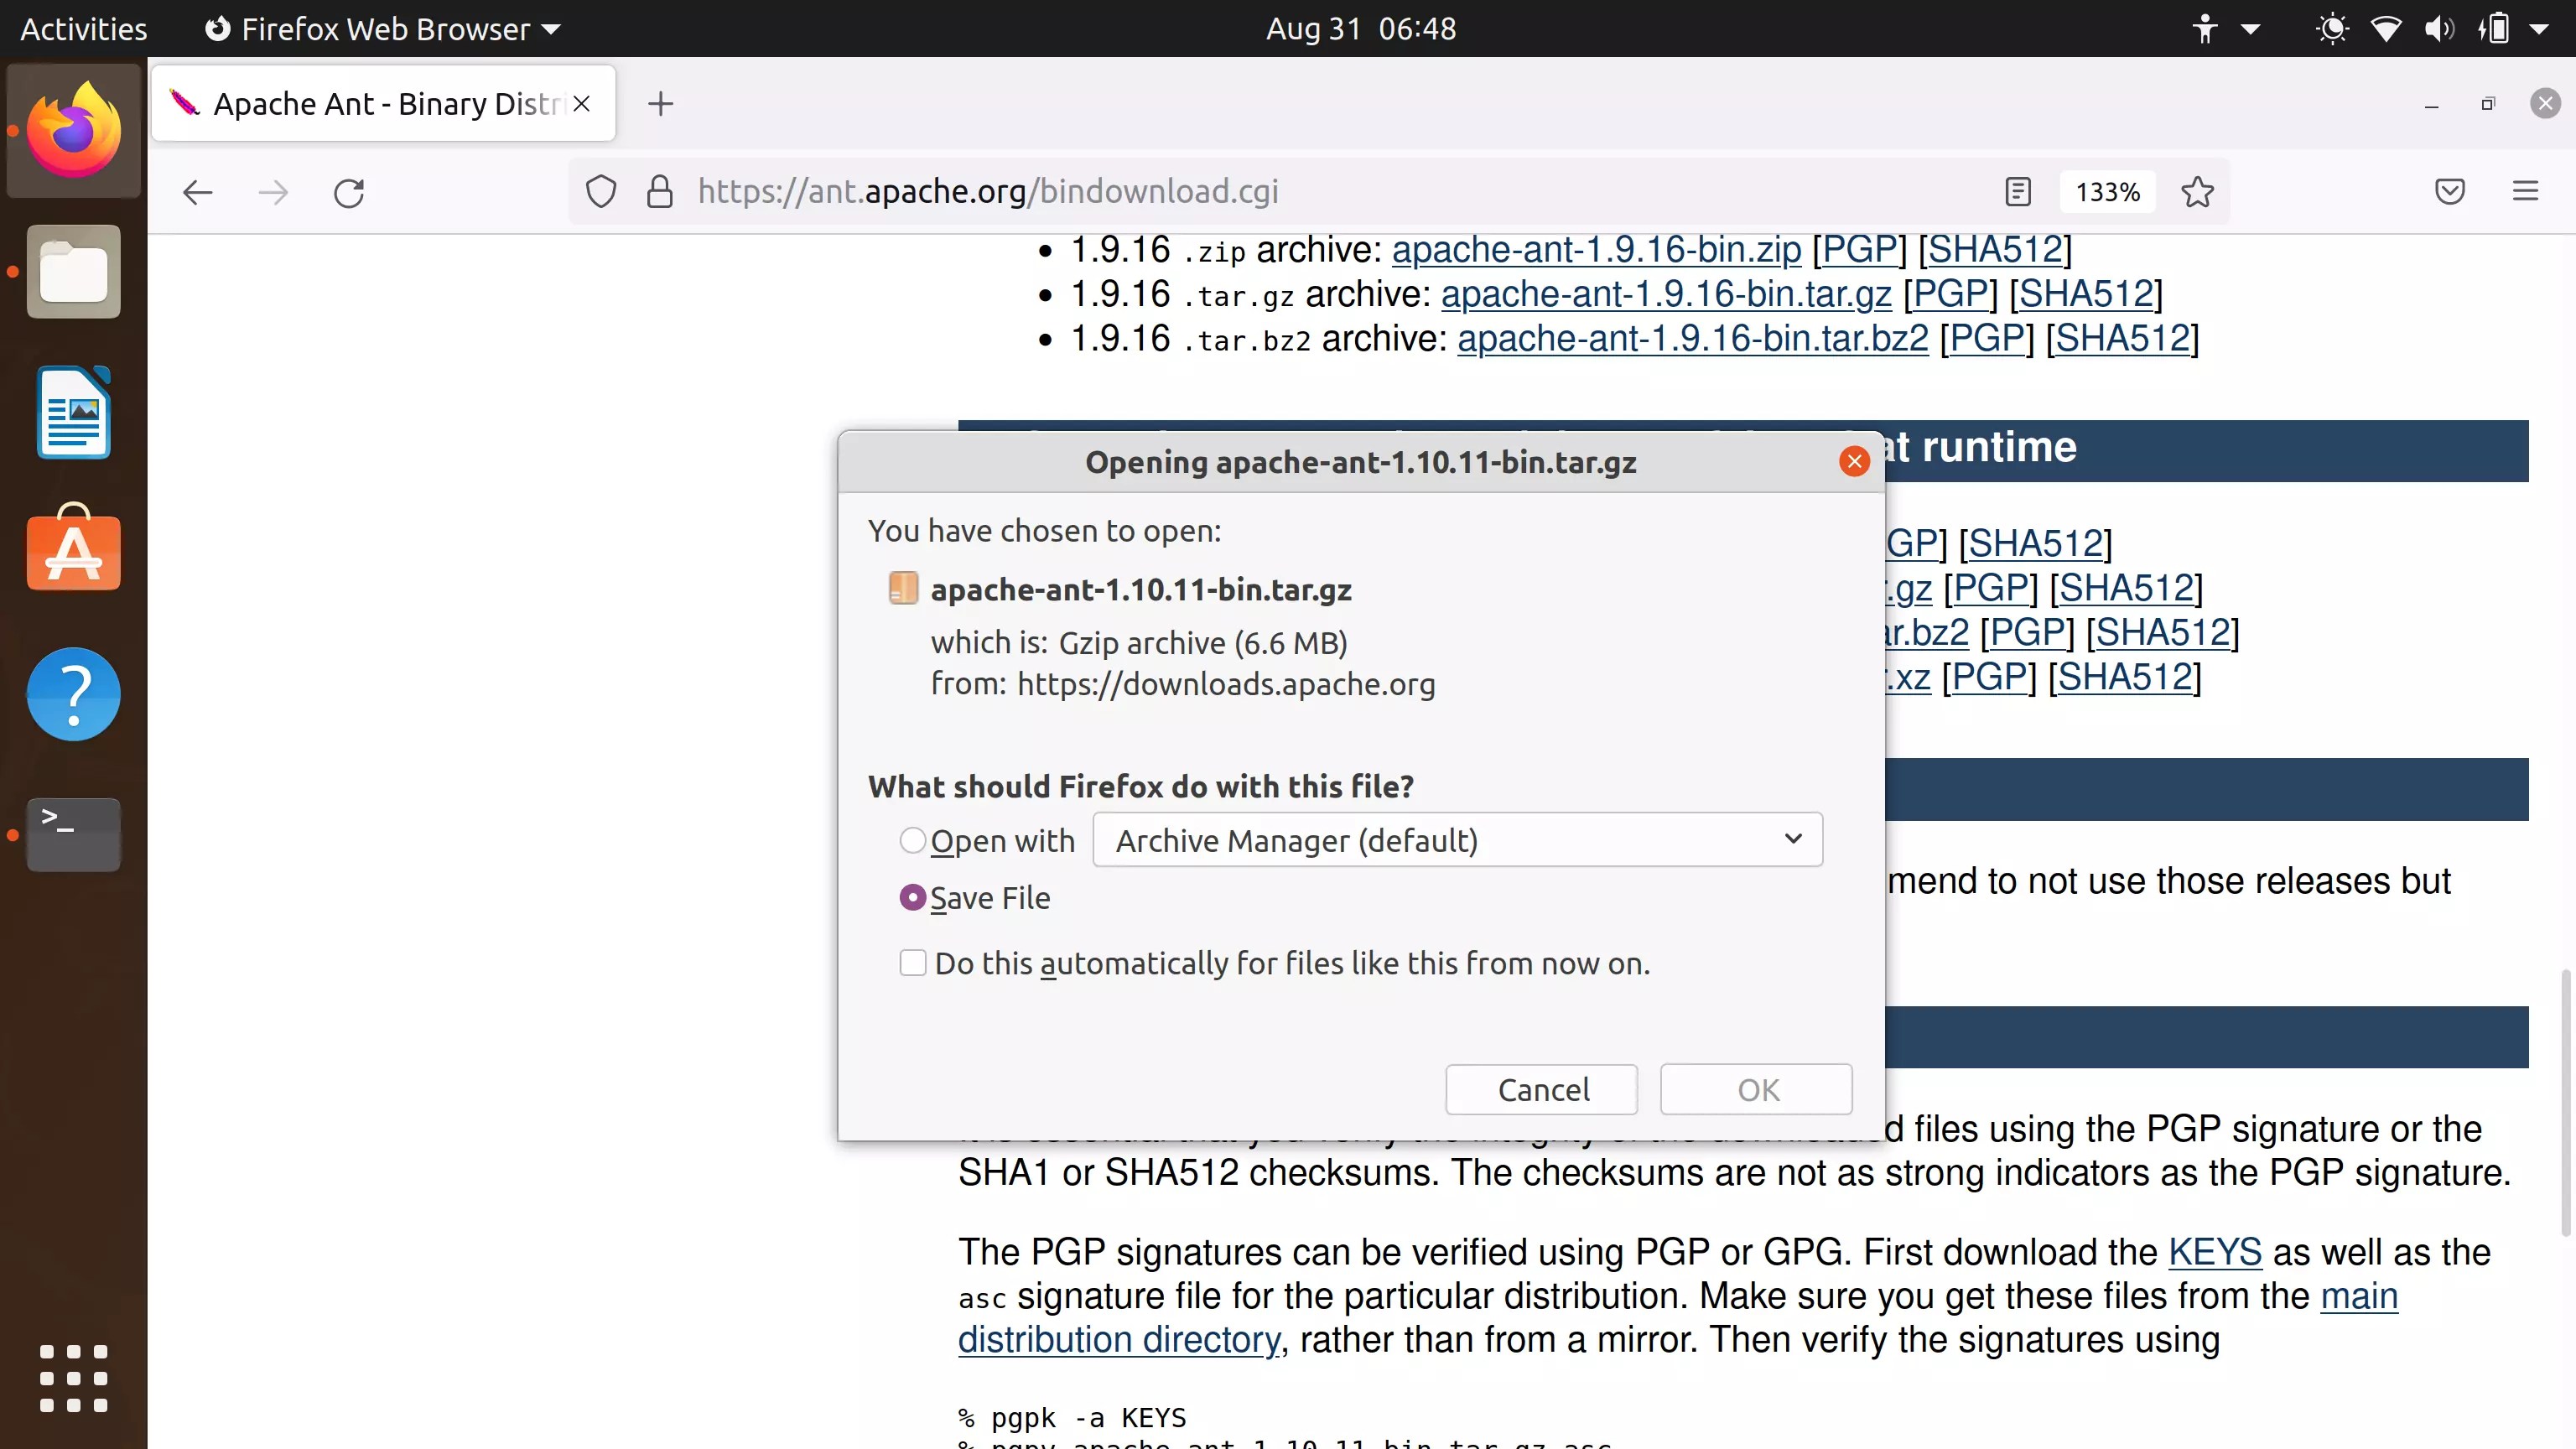The height and width of the screenshot is (1449, 2576).
Task: Reset the 133% page zoom level
Action: [2106, 191]
